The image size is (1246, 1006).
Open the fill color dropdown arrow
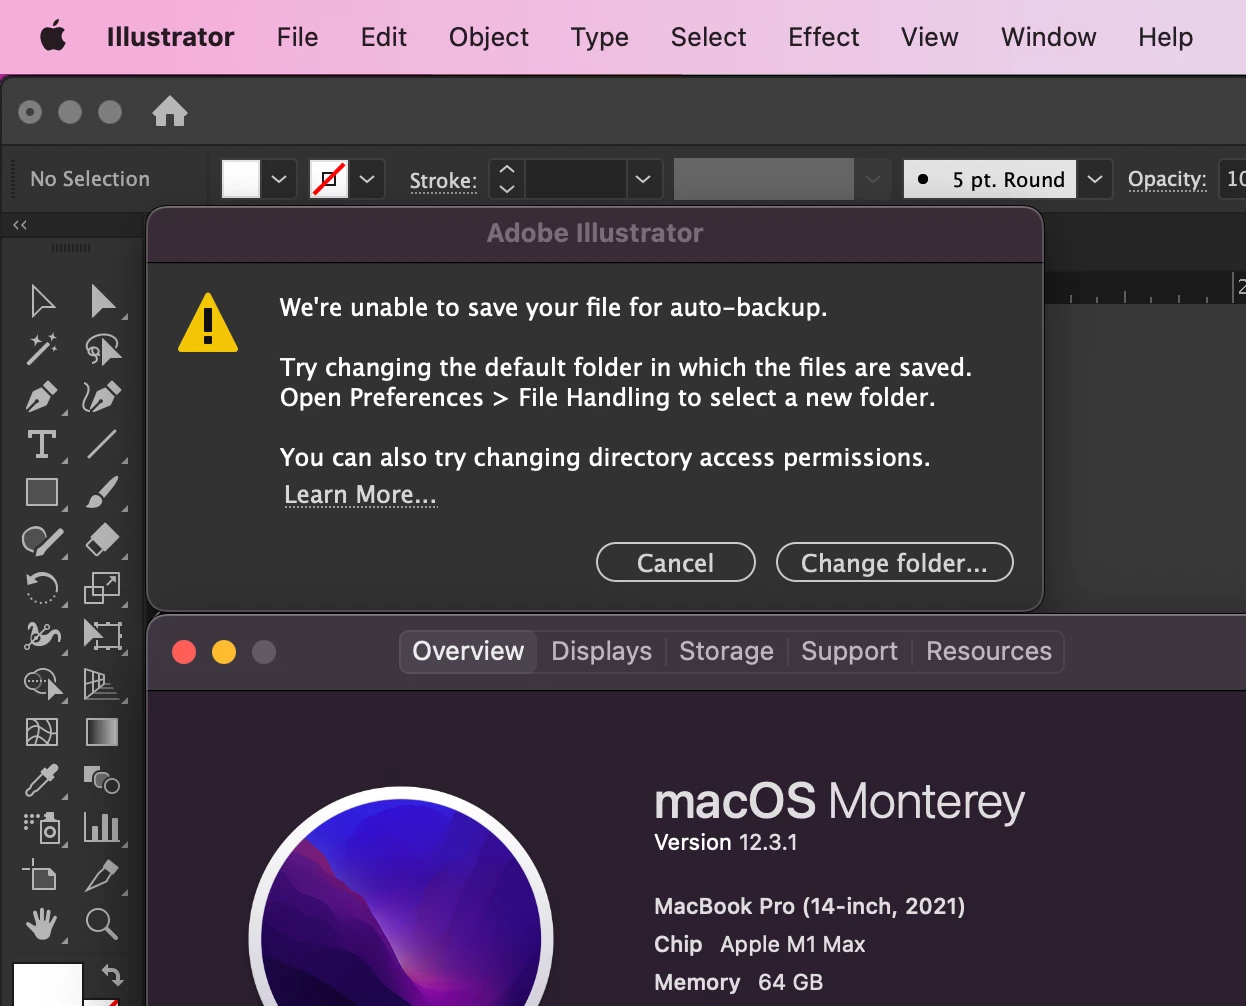point(279,179)
